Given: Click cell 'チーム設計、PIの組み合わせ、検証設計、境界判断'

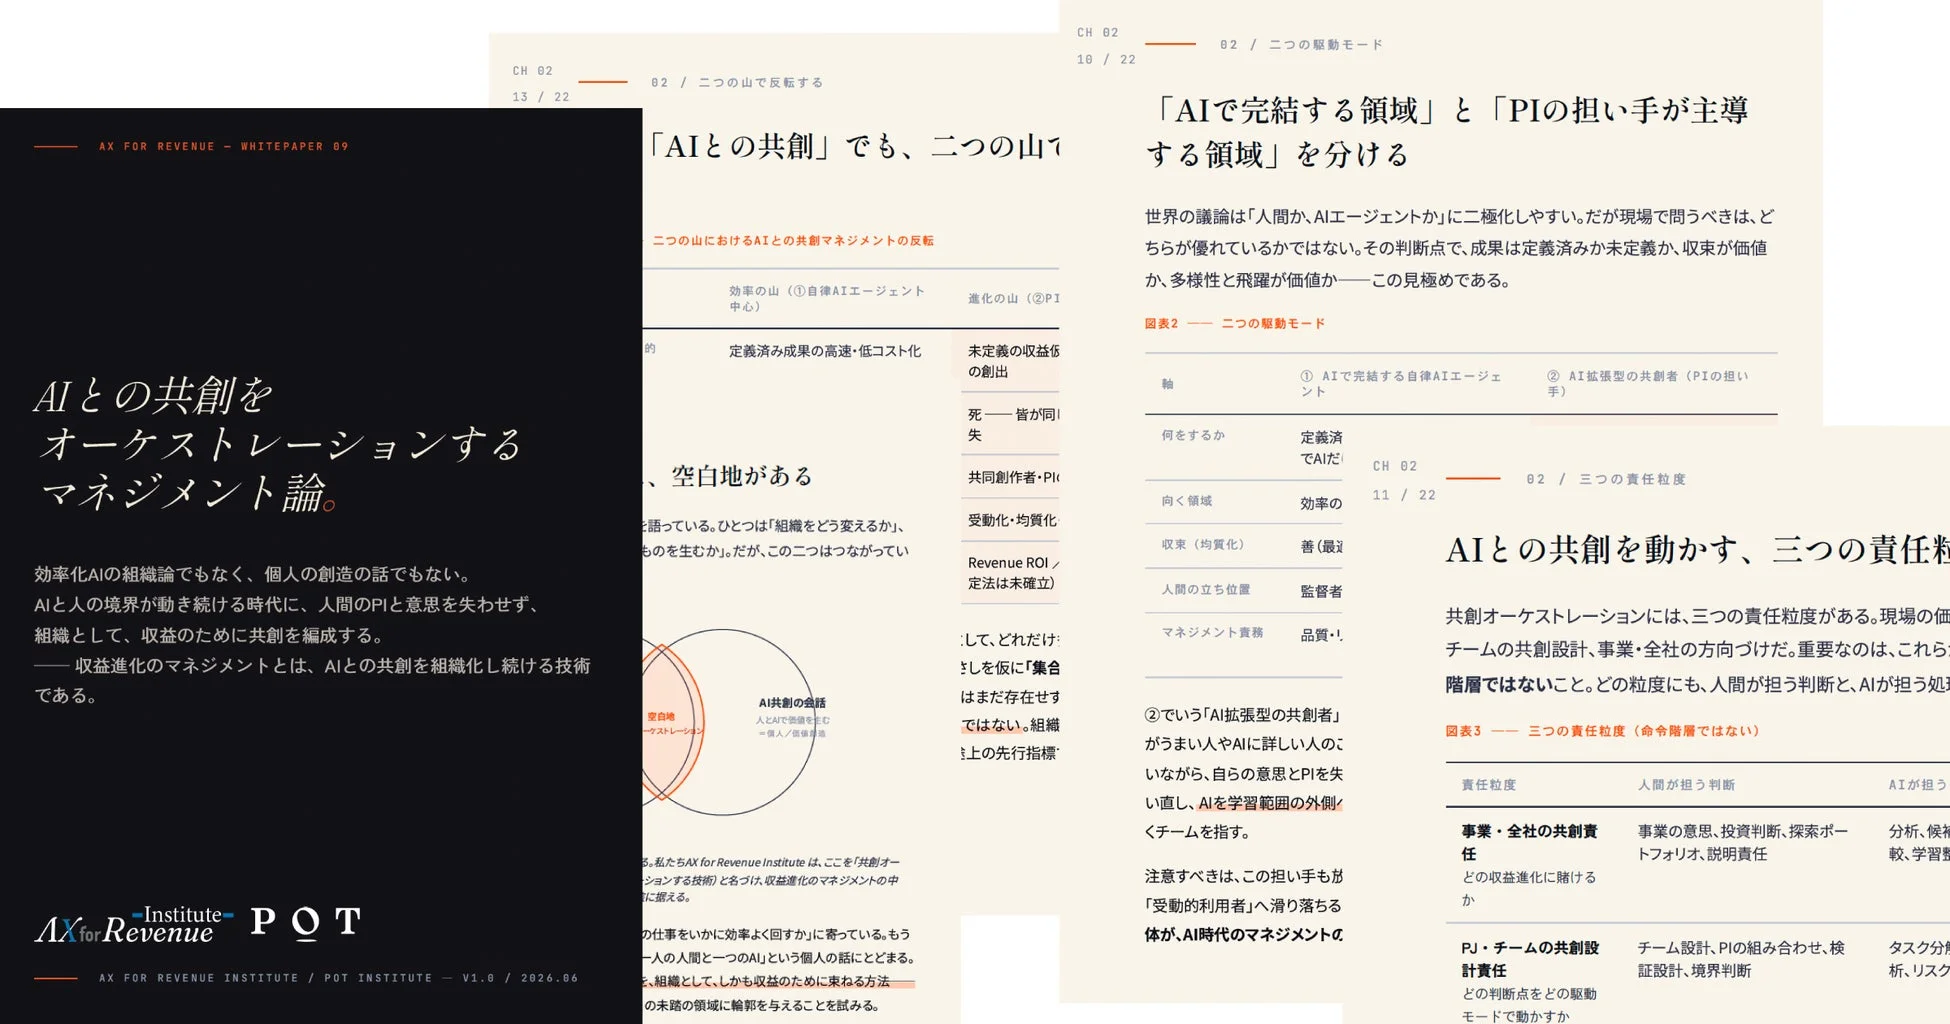Looking at the screenshot, I should pos(1740,959).
